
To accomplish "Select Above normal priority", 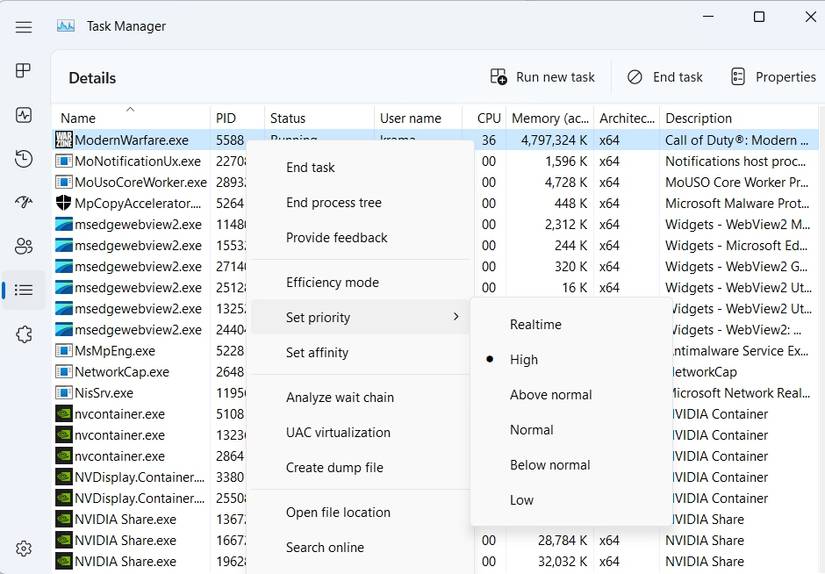I will click(x=550, y=394).
